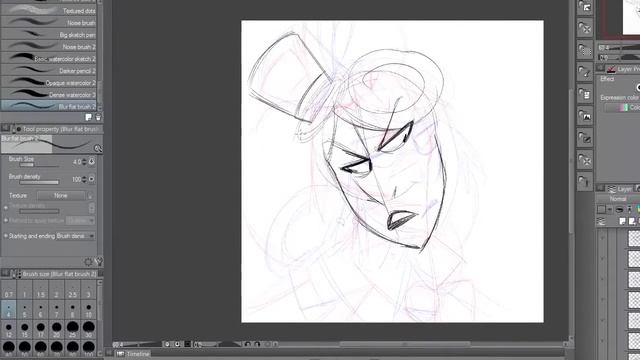Select the Noise brush sub tool
This screenshot has height=360, width=640.
tap(49, 23)
